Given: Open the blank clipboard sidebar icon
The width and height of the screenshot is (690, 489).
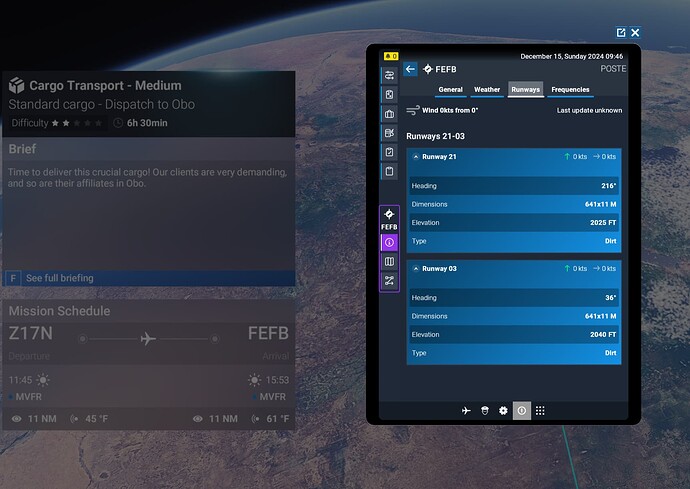Looking at the screenshot, I should click(x=389, y=171).
